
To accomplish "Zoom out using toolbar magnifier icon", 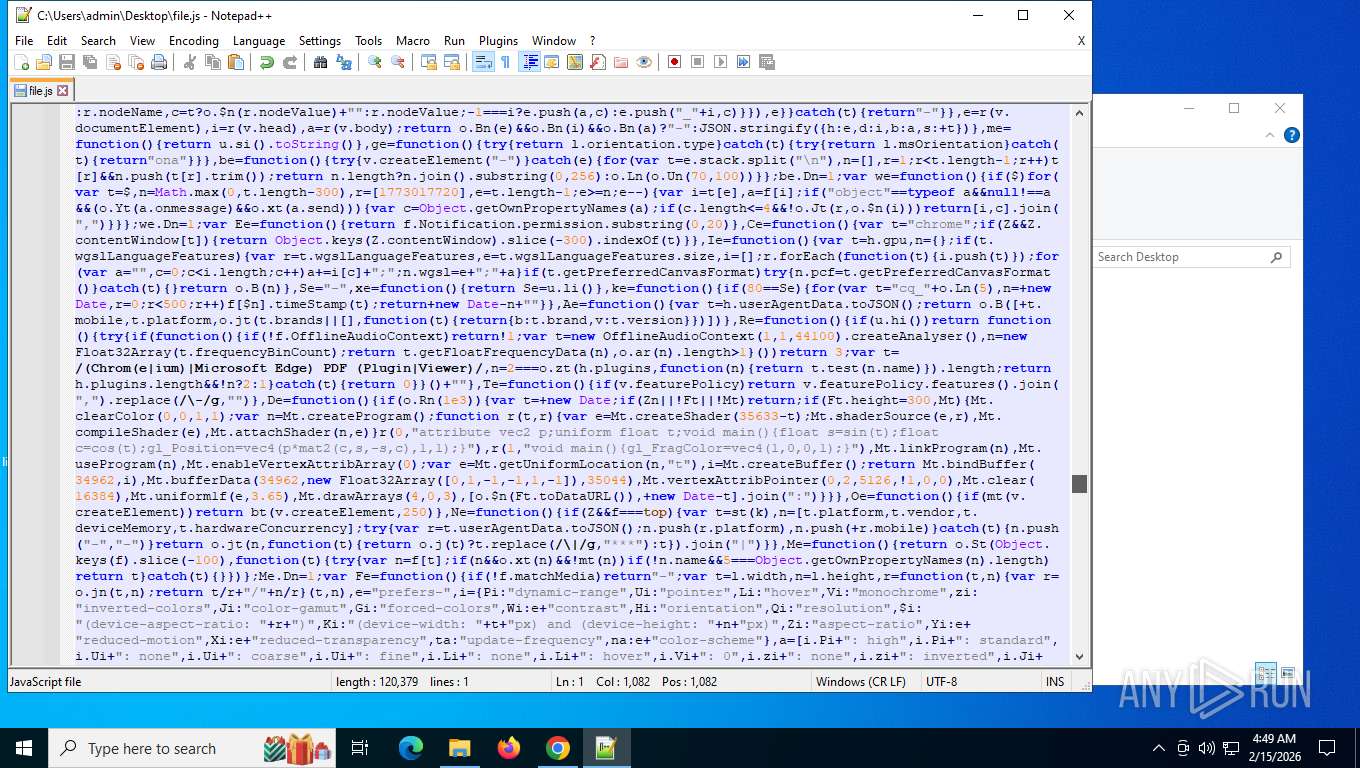I will pyautogui.click(x=398, y=62).
